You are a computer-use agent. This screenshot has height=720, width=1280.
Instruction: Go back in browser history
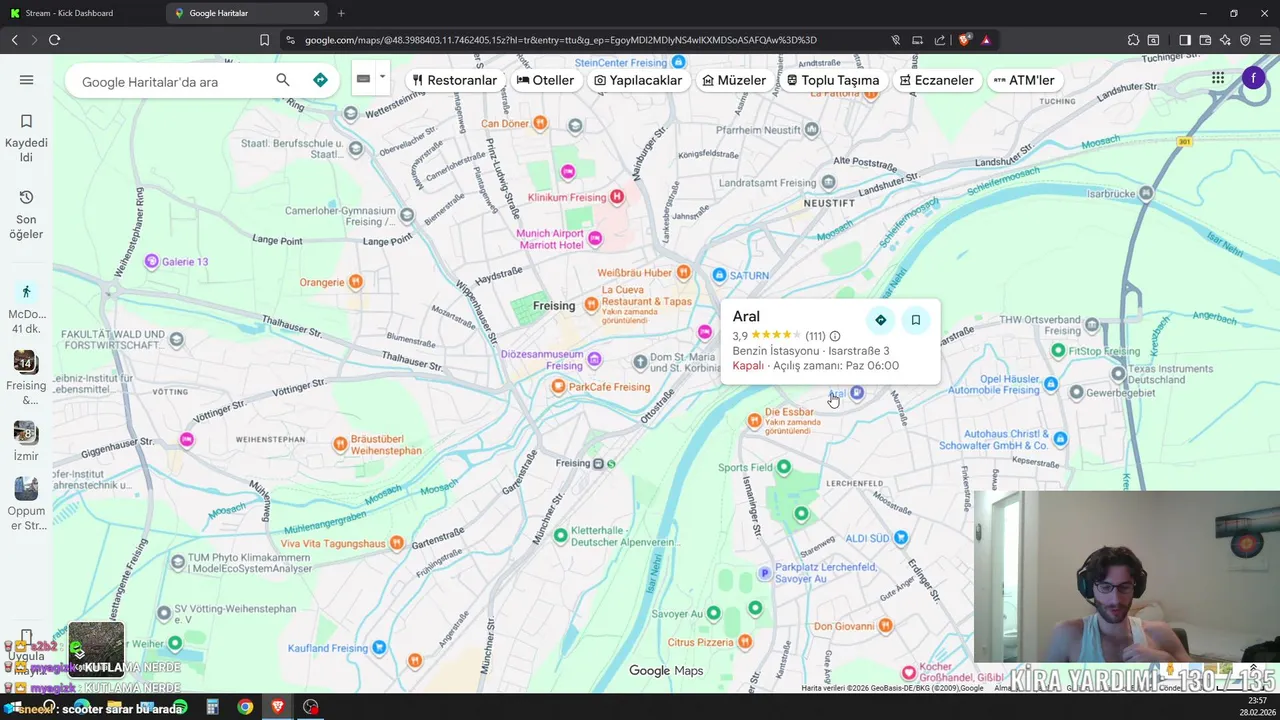[15, 40]
